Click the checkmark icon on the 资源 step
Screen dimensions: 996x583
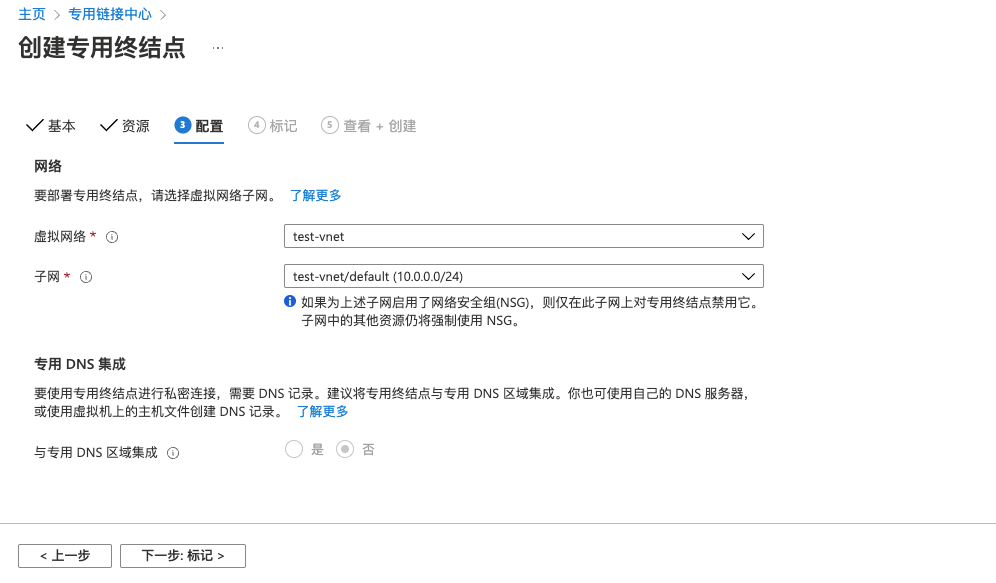click(x=106, y=125)
